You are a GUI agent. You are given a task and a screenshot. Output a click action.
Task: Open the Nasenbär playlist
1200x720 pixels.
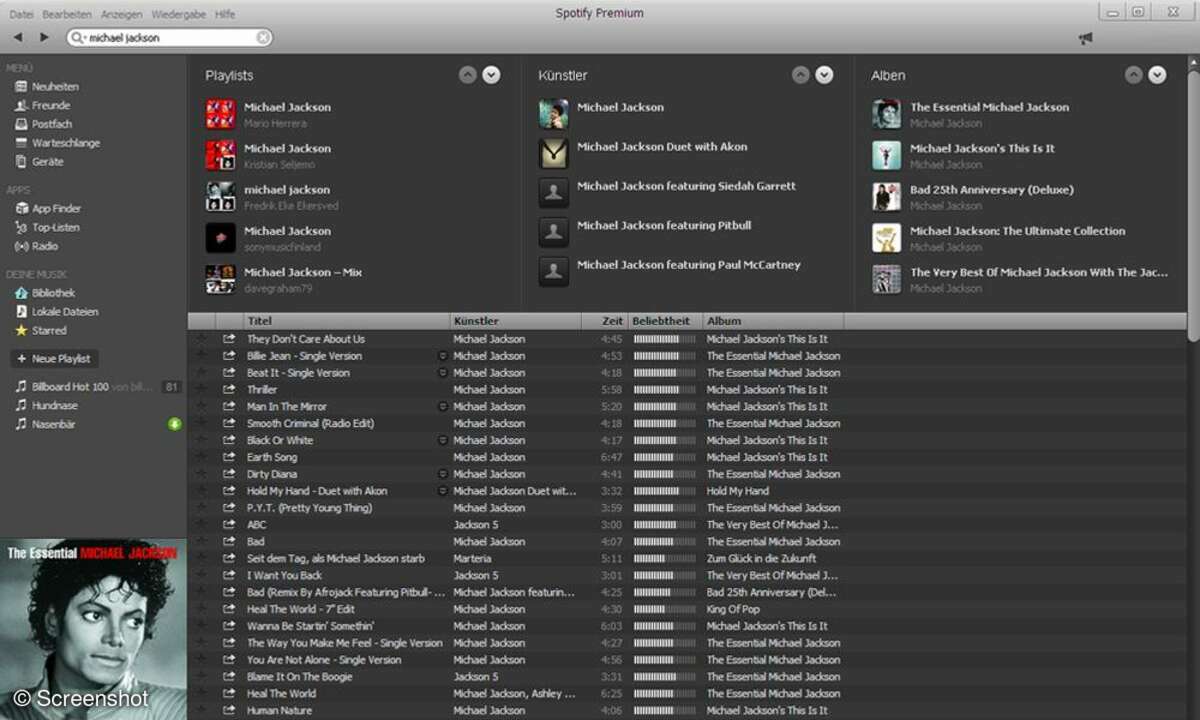point(53,424)
